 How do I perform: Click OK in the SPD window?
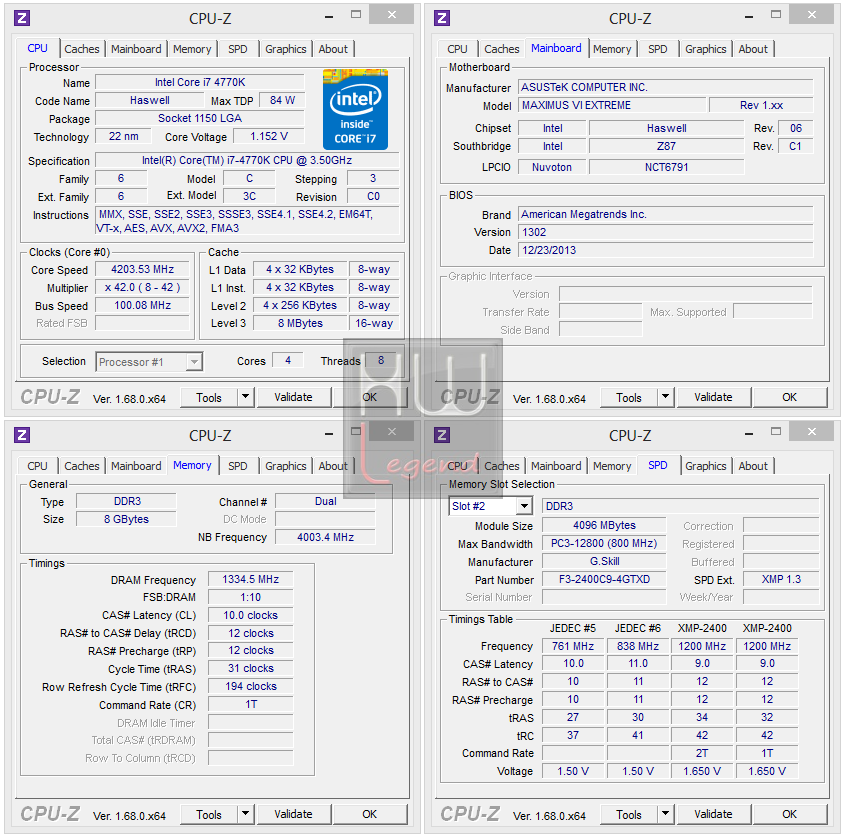[x=789, y=814]
